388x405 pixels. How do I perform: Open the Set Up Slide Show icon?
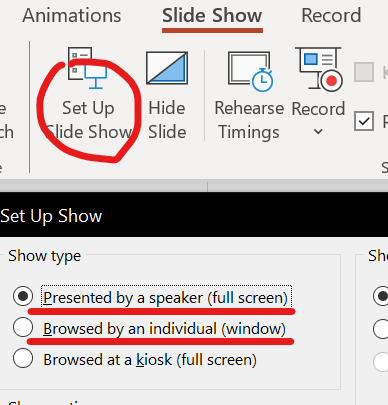coord(87,68)
